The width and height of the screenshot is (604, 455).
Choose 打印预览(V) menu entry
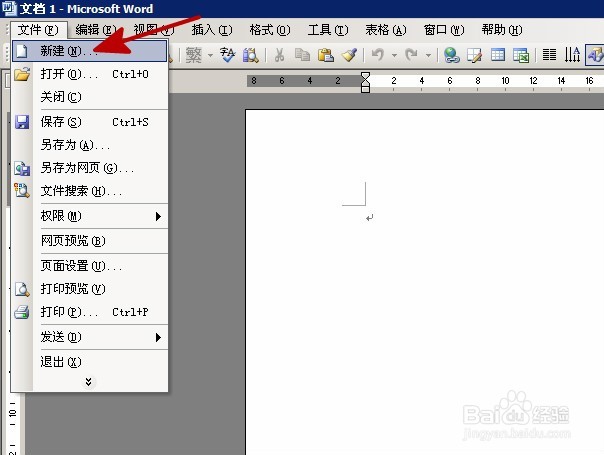[90, 289]
